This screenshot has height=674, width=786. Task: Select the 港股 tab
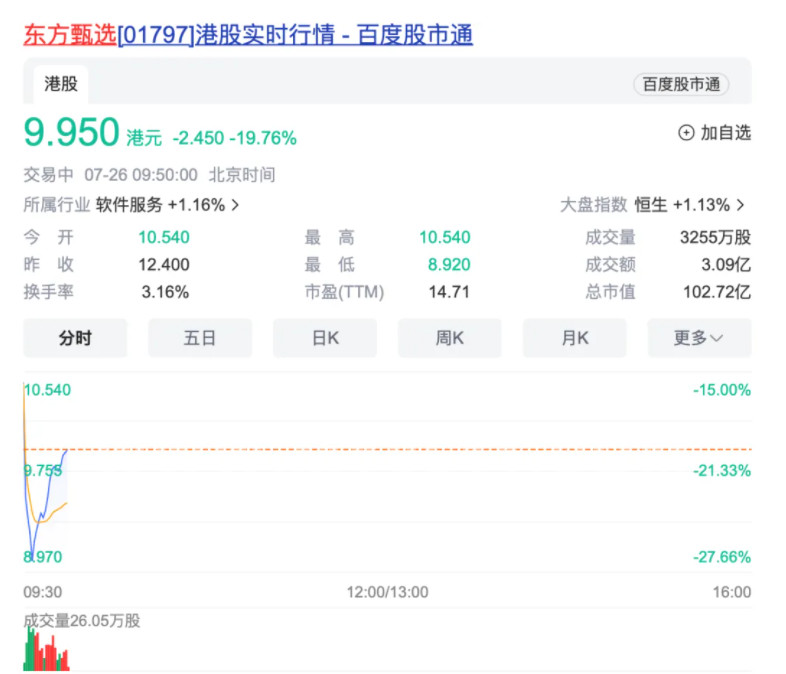(61, 84)
